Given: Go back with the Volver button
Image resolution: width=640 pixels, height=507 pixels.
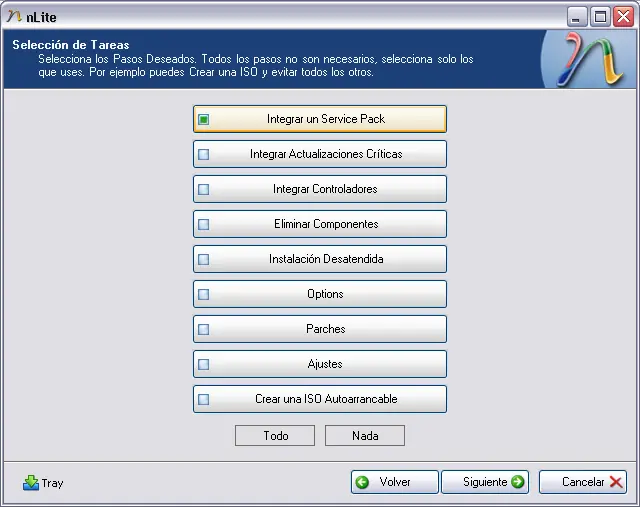Looking at the screenshot, I should click(395, 482).
